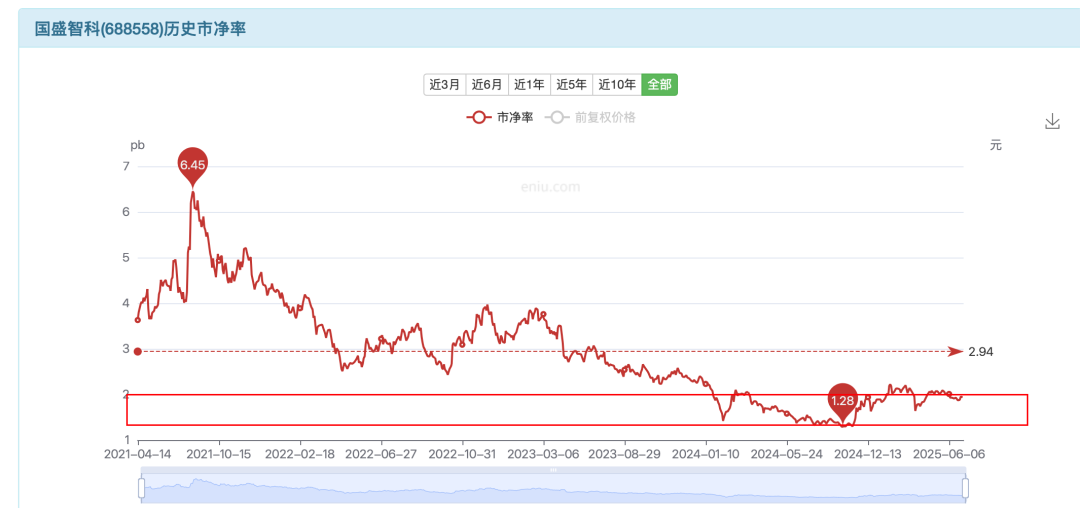The height and width of the screenshot is (508, 1080).
Task: Click the right data zoom slider handle
Action: [965, 487]
